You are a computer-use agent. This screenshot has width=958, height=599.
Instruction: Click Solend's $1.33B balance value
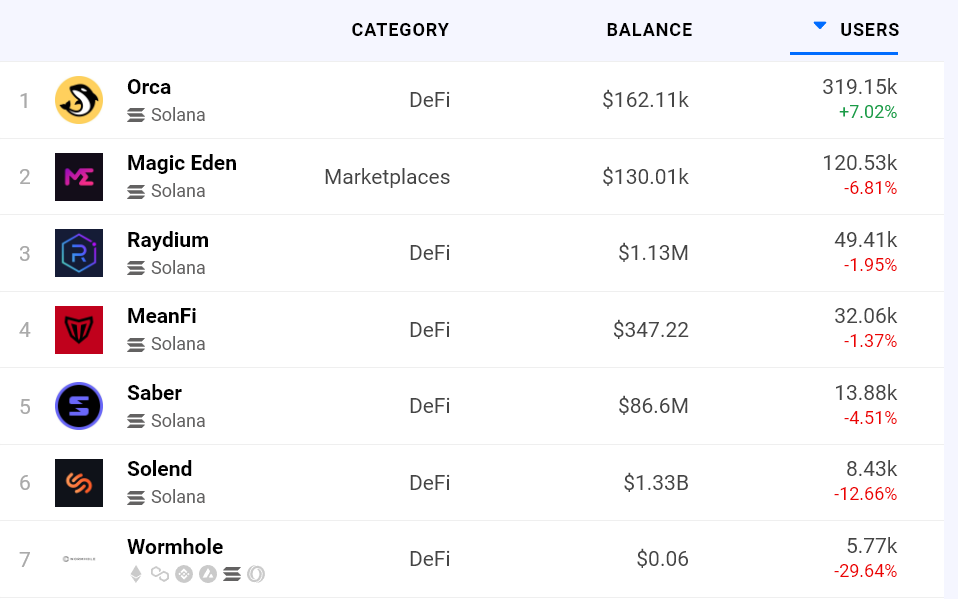tap(656, 483)
